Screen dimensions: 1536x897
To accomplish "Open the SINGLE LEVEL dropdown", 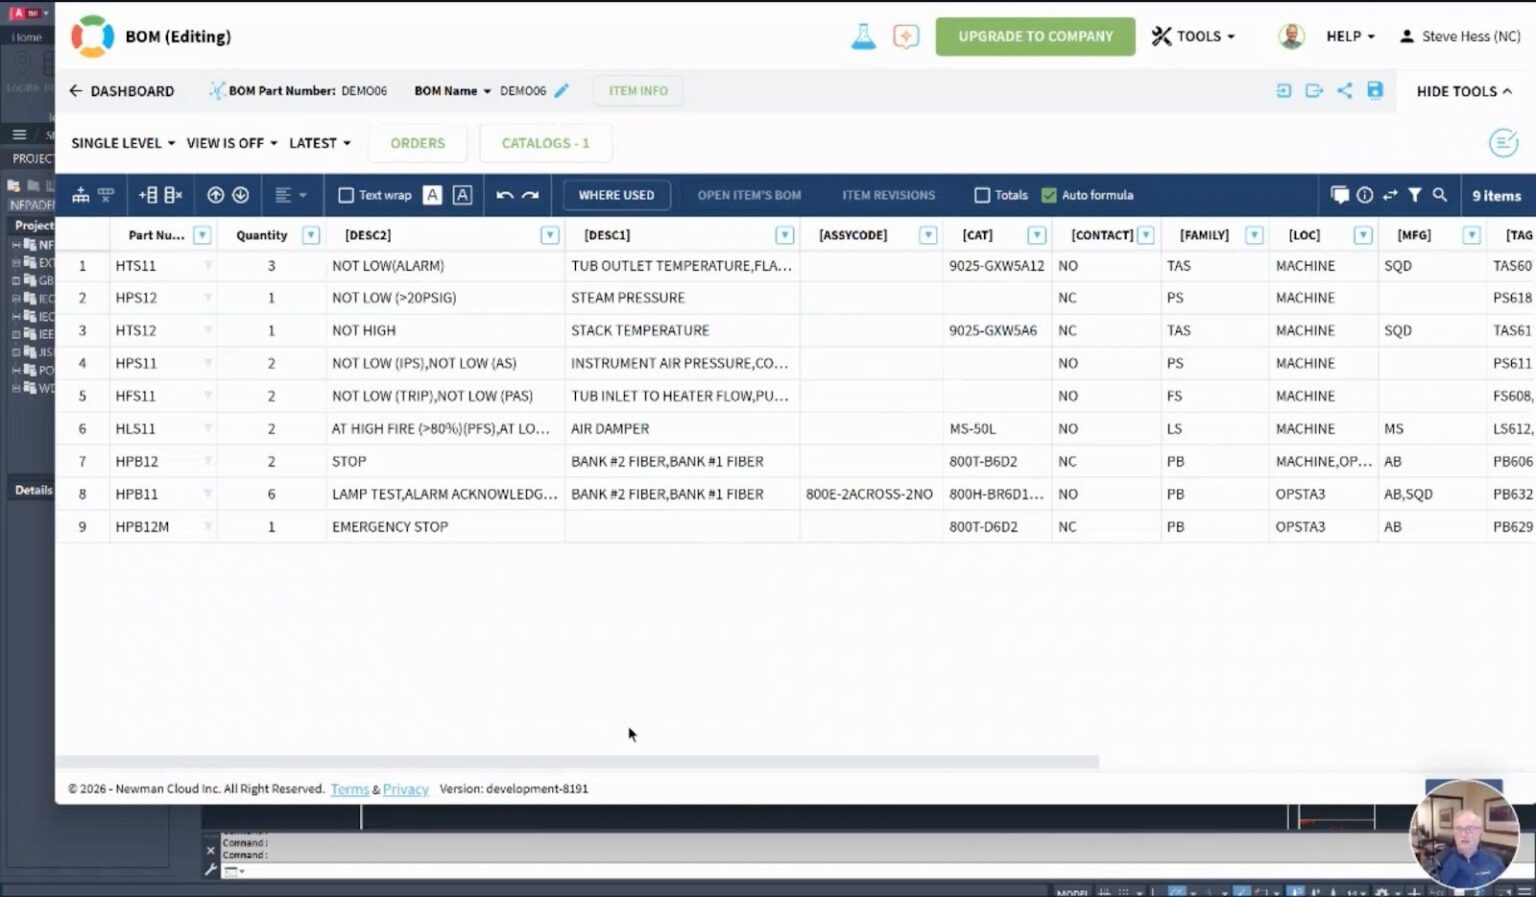I will click(123, 143).
